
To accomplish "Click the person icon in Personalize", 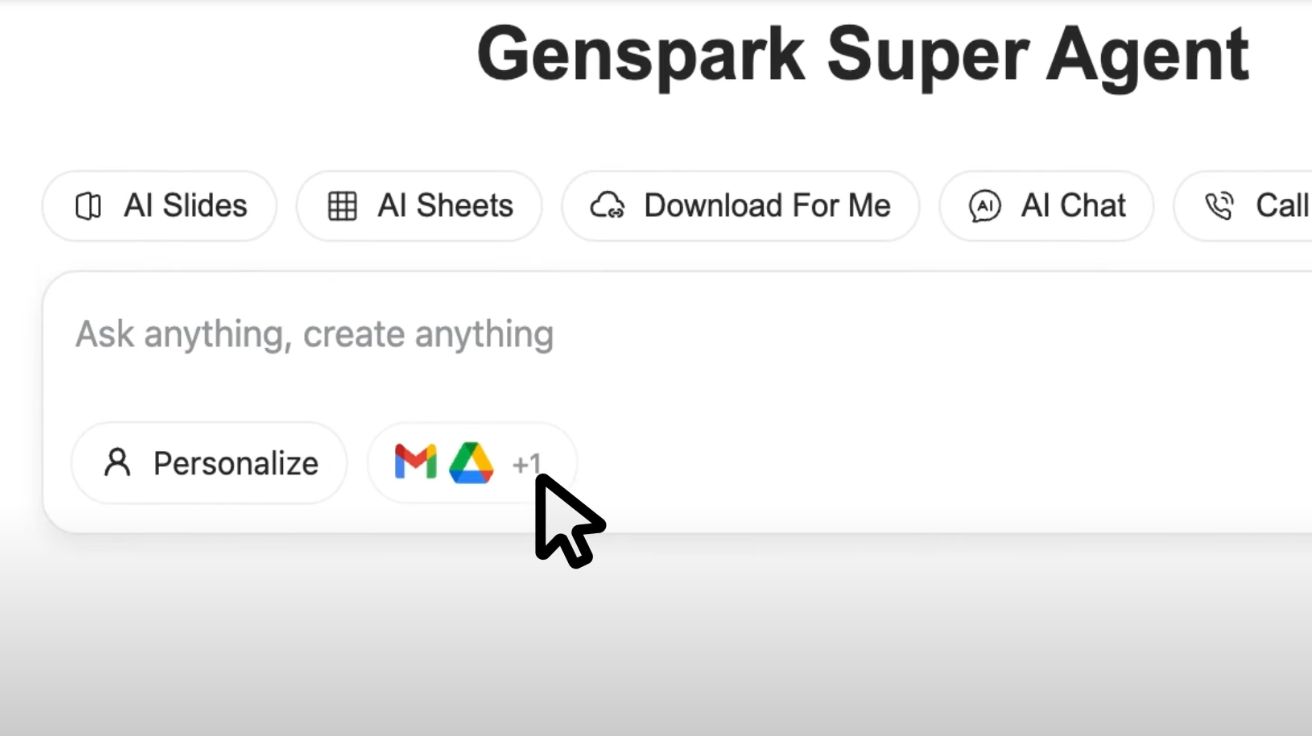I will [117, 463].
